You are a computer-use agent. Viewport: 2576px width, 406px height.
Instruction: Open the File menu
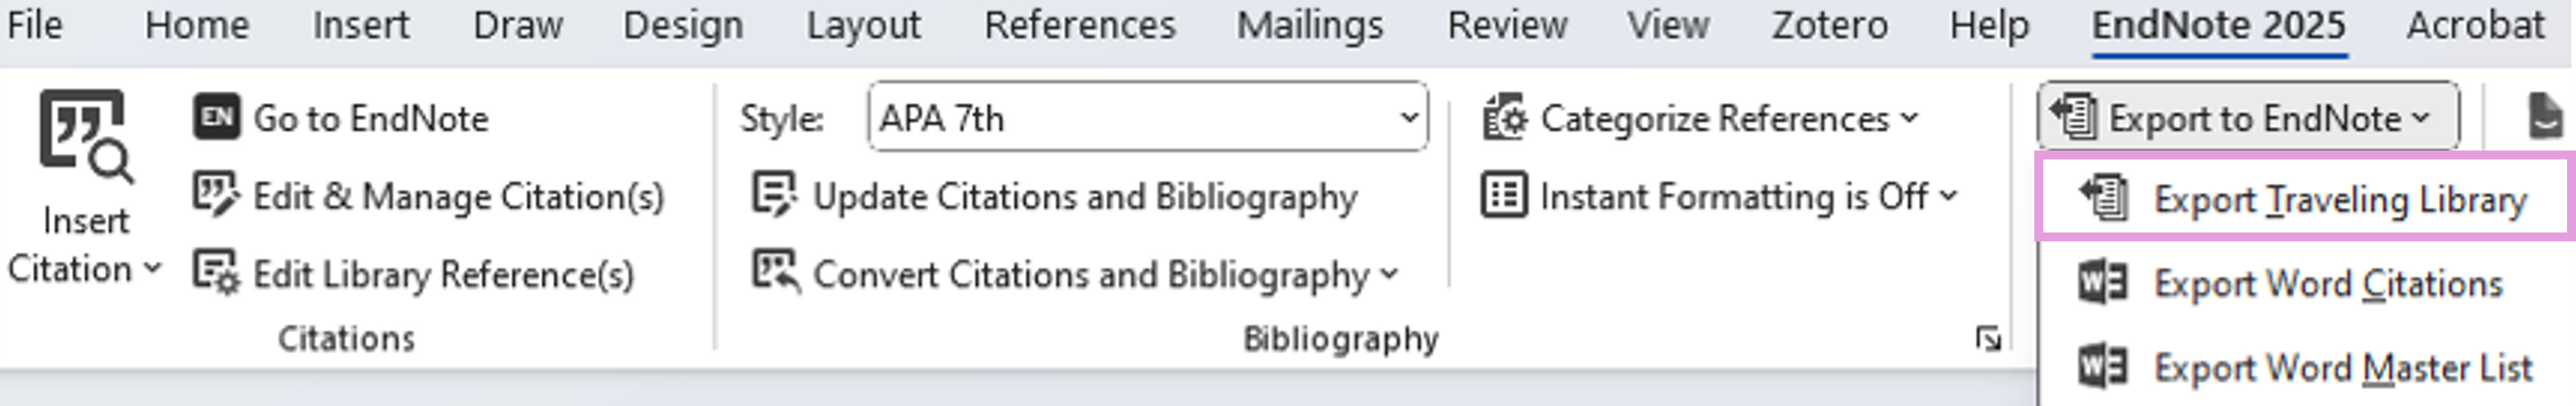coord(34,25)
